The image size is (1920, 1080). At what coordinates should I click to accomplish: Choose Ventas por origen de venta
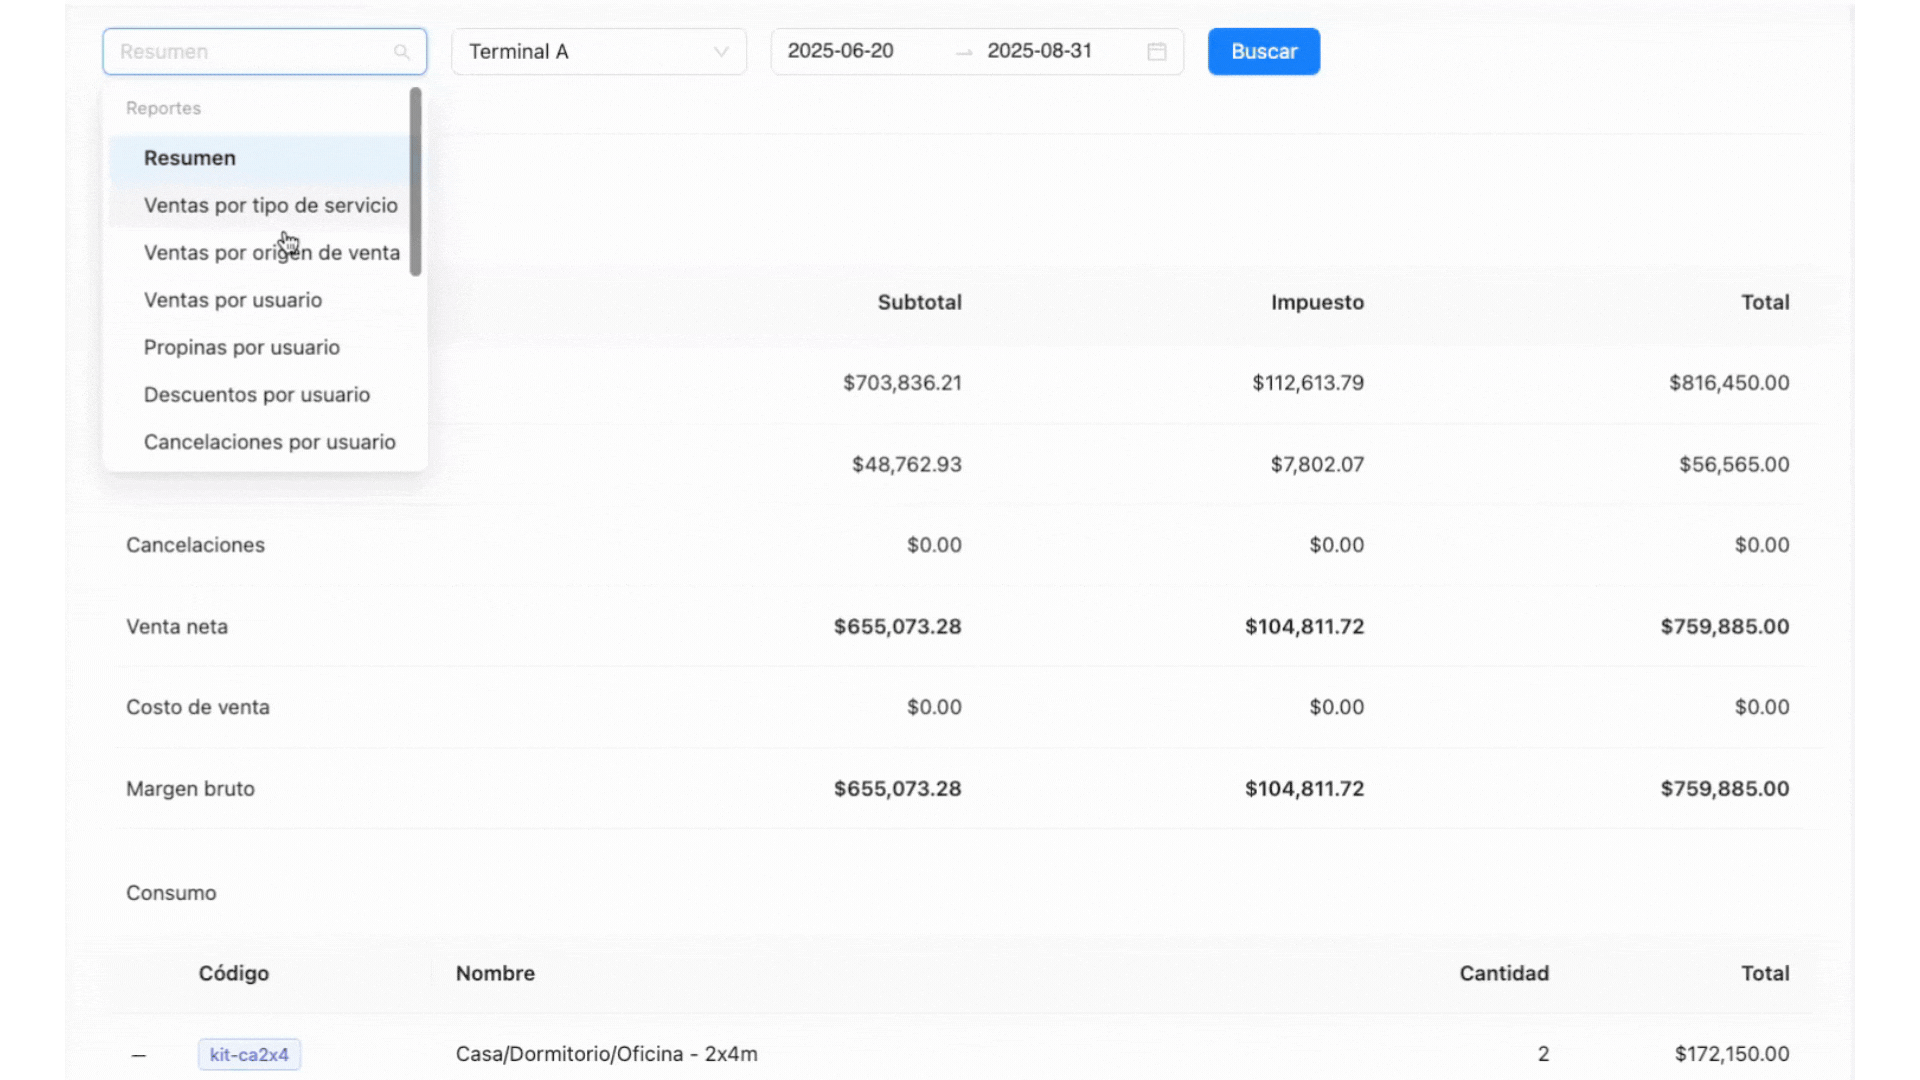click(271, 253)
